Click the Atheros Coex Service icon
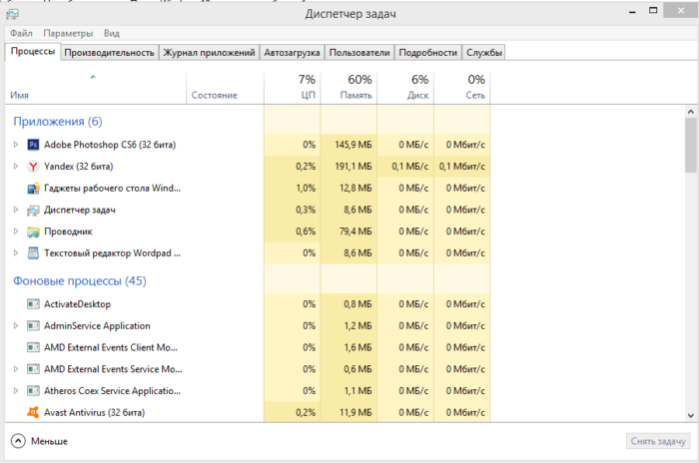 click(x=33, y=391)
